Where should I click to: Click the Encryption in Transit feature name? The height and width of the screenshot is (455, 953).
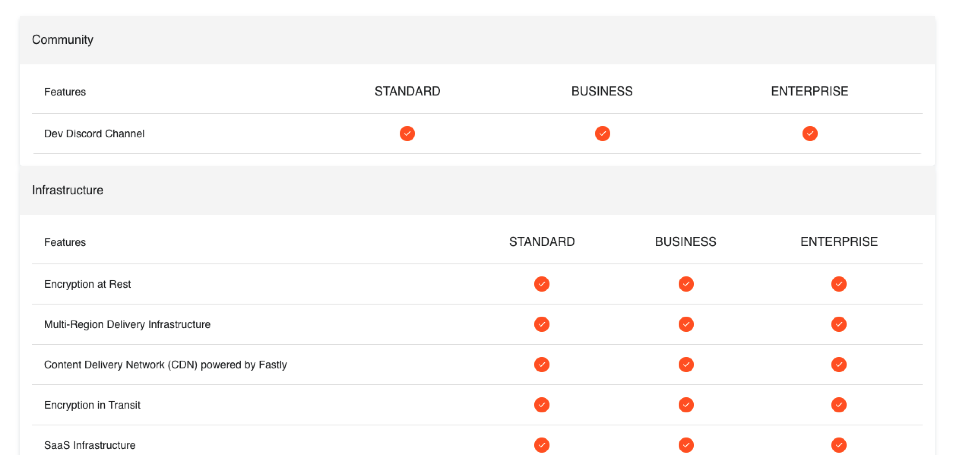pos(92,405)
